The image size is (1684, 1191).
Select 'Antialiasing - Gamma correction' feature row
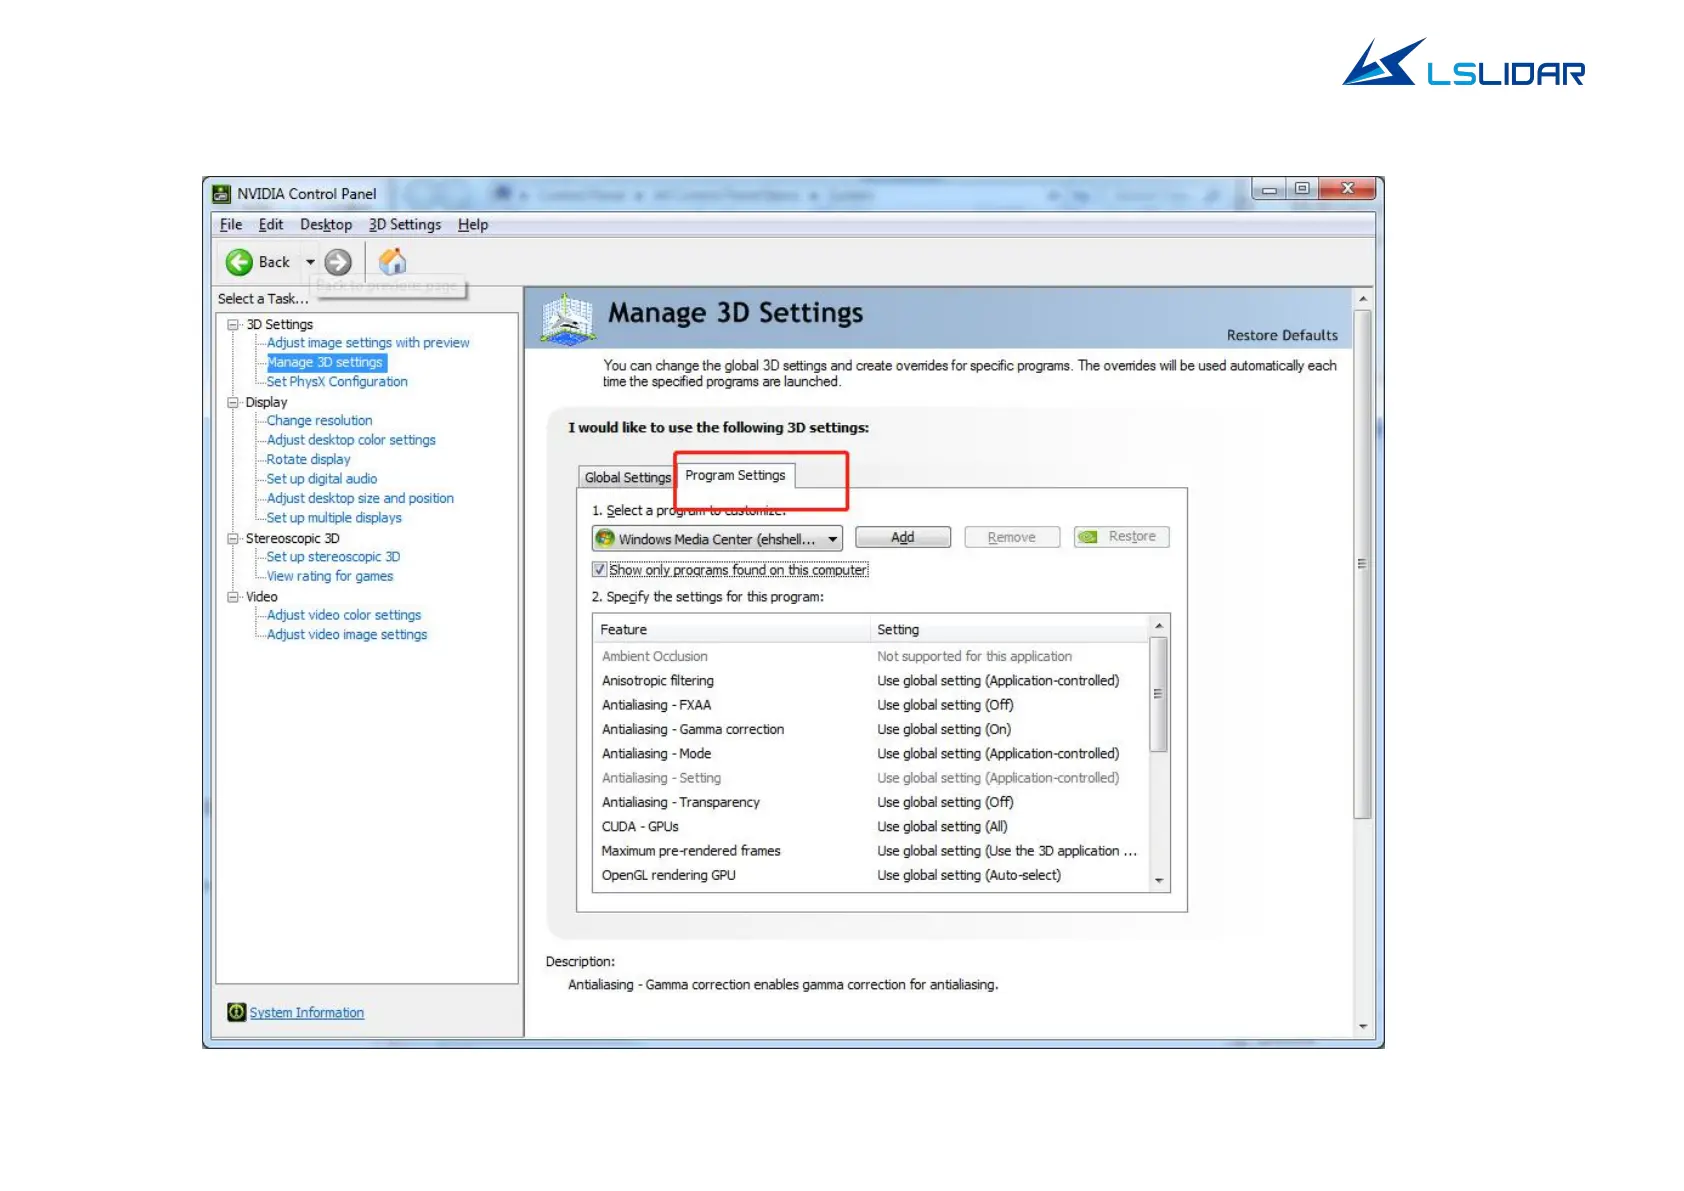click(871, 730)
